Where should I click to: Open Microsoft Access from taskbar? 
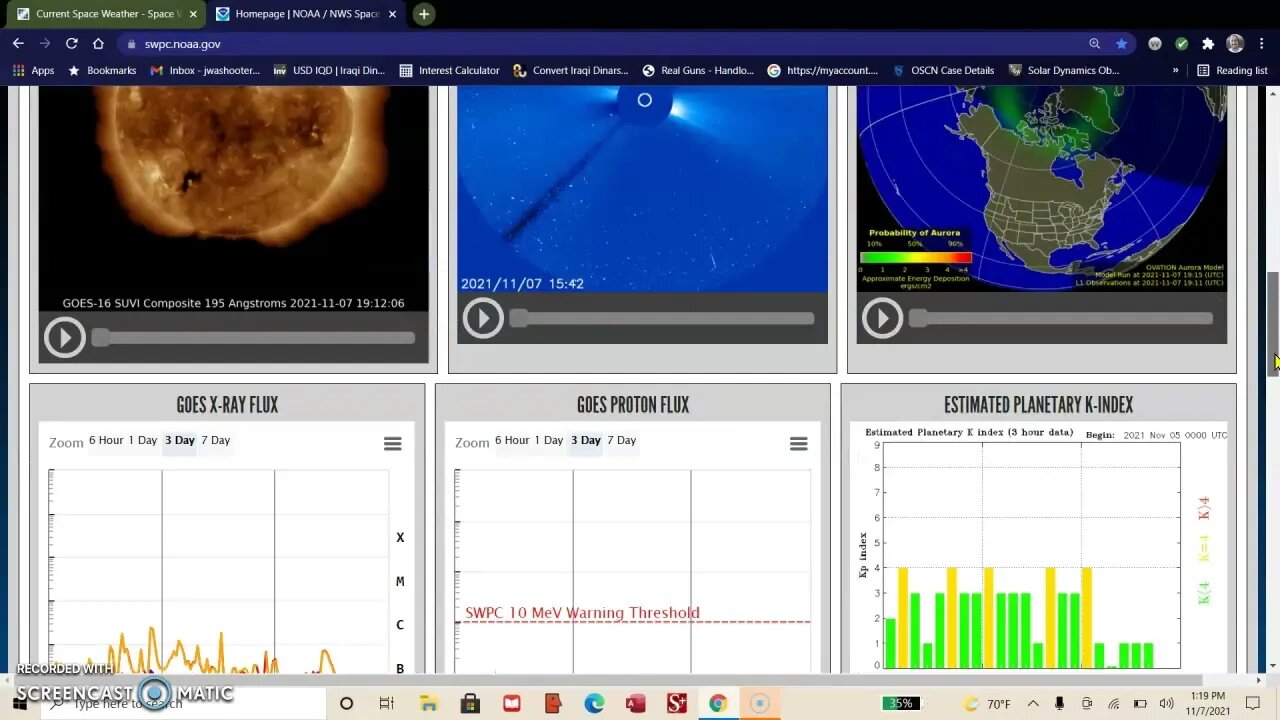[635, 704]
